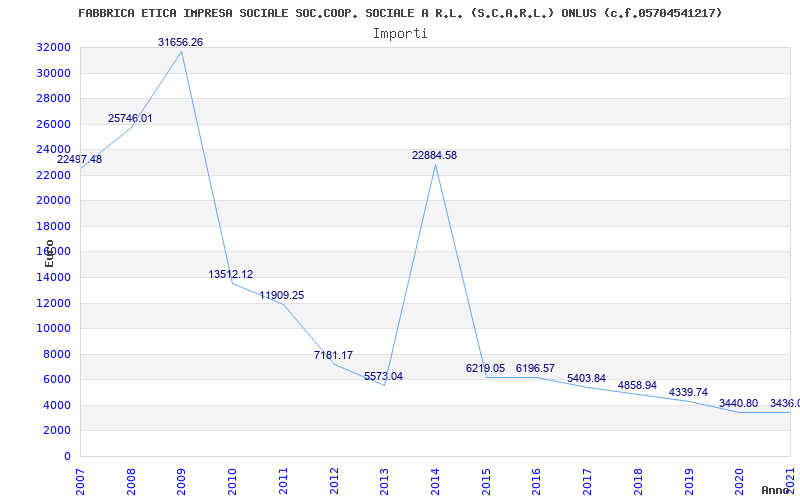Click the Euro axis label
This screenshot has height=500, width=800.
tap(49, 253)
